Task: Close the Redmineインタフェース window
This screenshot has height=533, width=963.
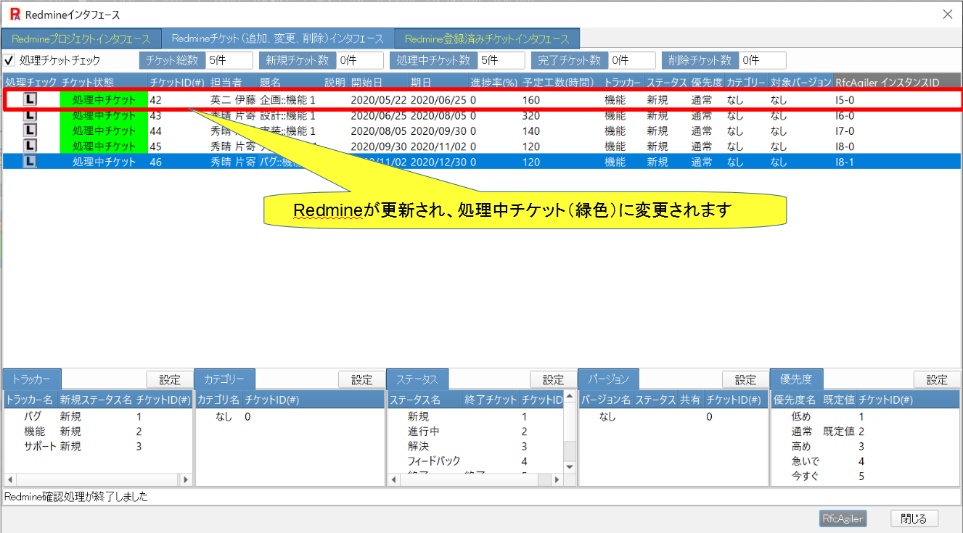Action: pyautogui.click(x=947, y=14)
